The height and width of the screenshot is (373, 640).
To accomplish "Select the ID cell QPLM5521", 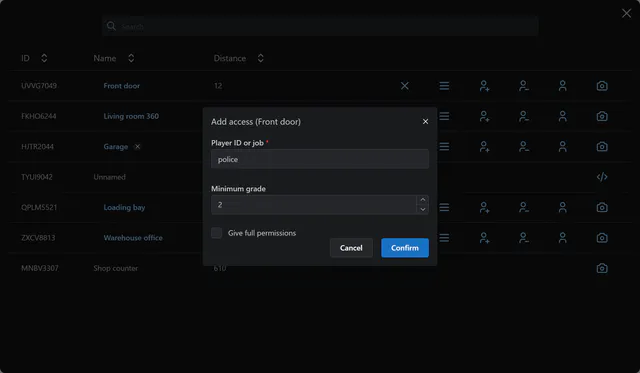I will click(x=39, y=207).
